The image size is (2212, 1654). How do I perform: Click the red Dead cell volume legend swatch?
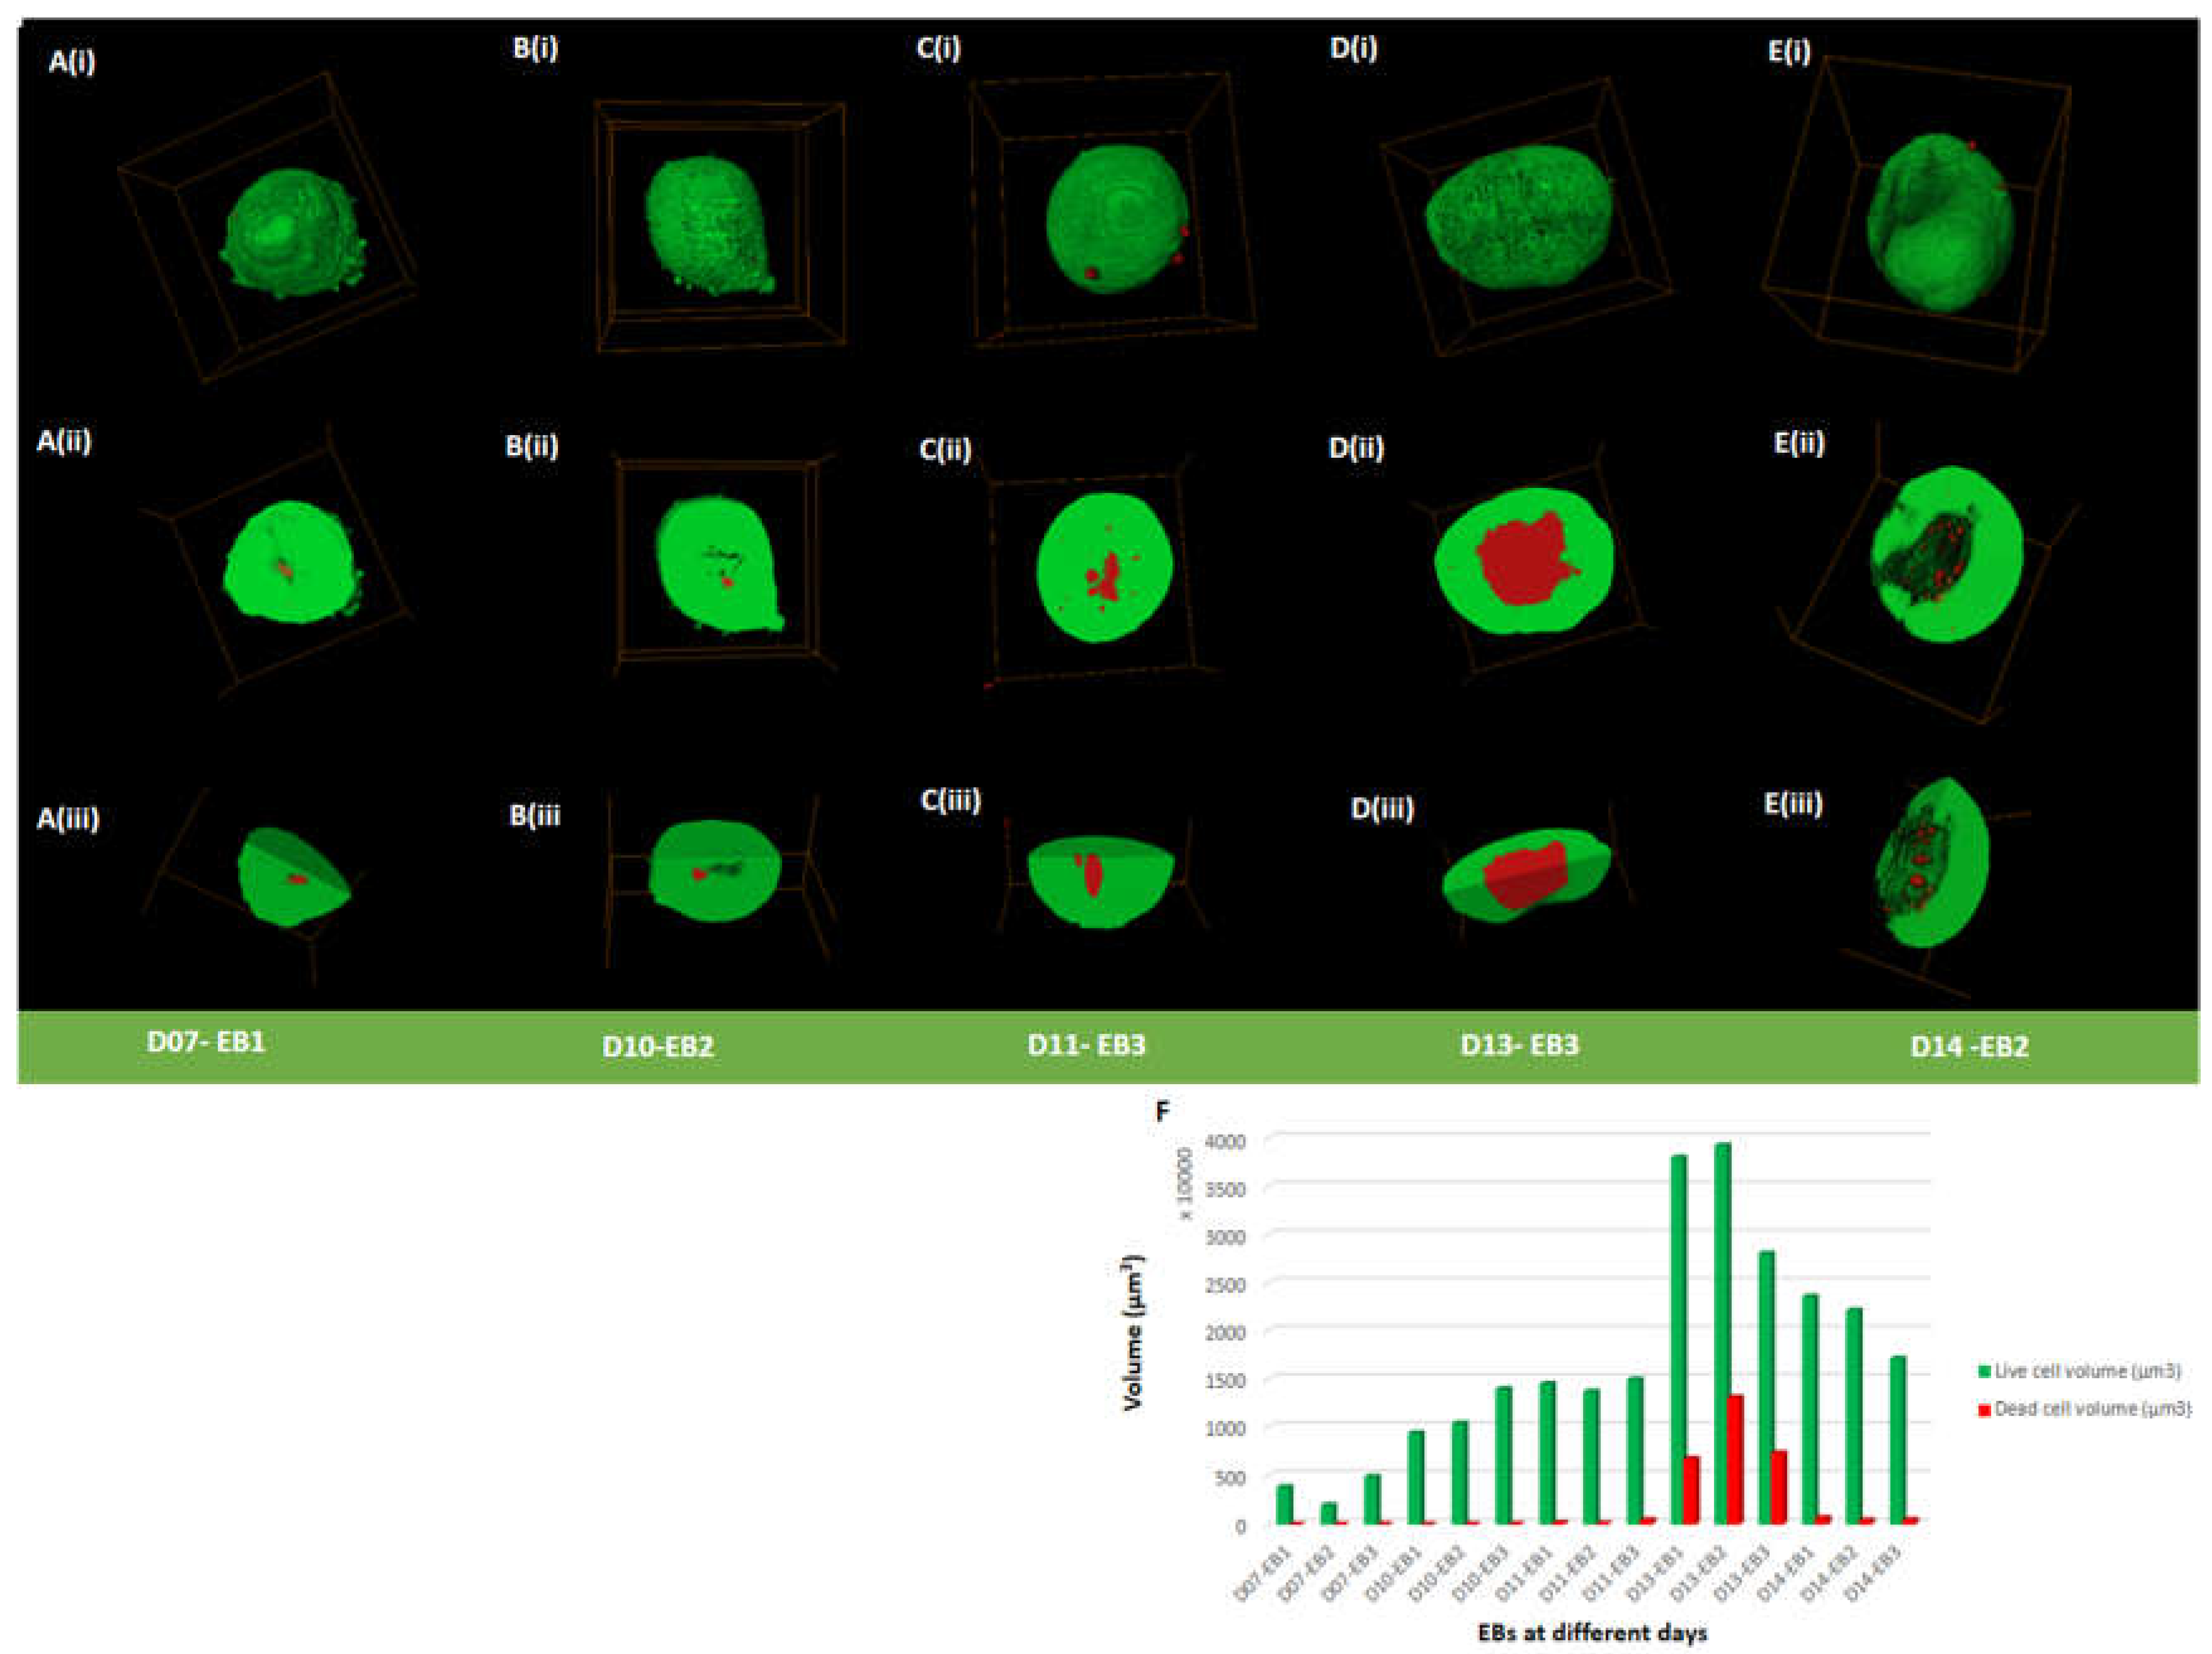[x=1984, y=1410]
